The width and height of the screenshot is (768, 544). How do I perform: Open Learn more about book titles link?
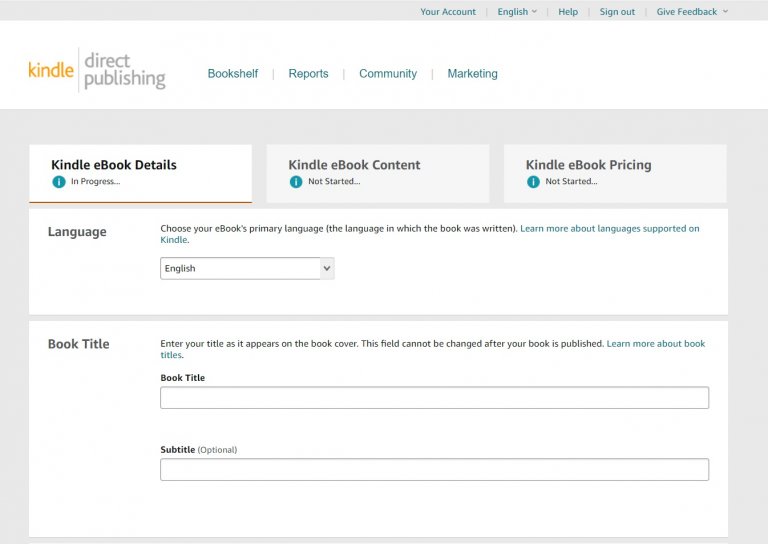pyautogui.click(x=655, y=344)
